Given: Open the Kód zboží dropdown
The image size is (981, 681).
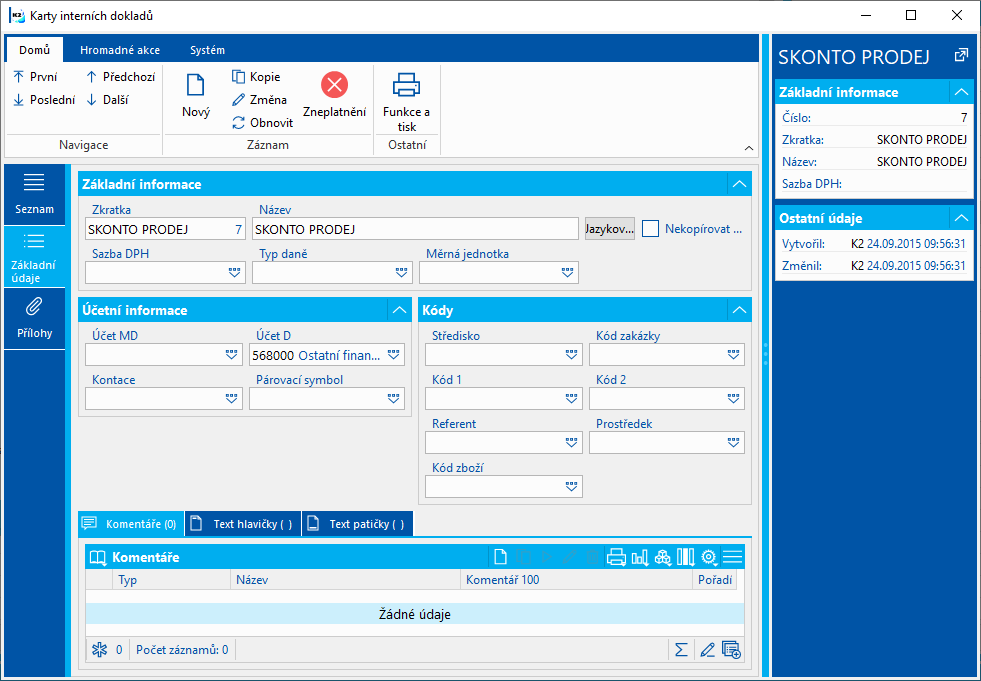Looking at the screenshot, I should click(571, 486).
